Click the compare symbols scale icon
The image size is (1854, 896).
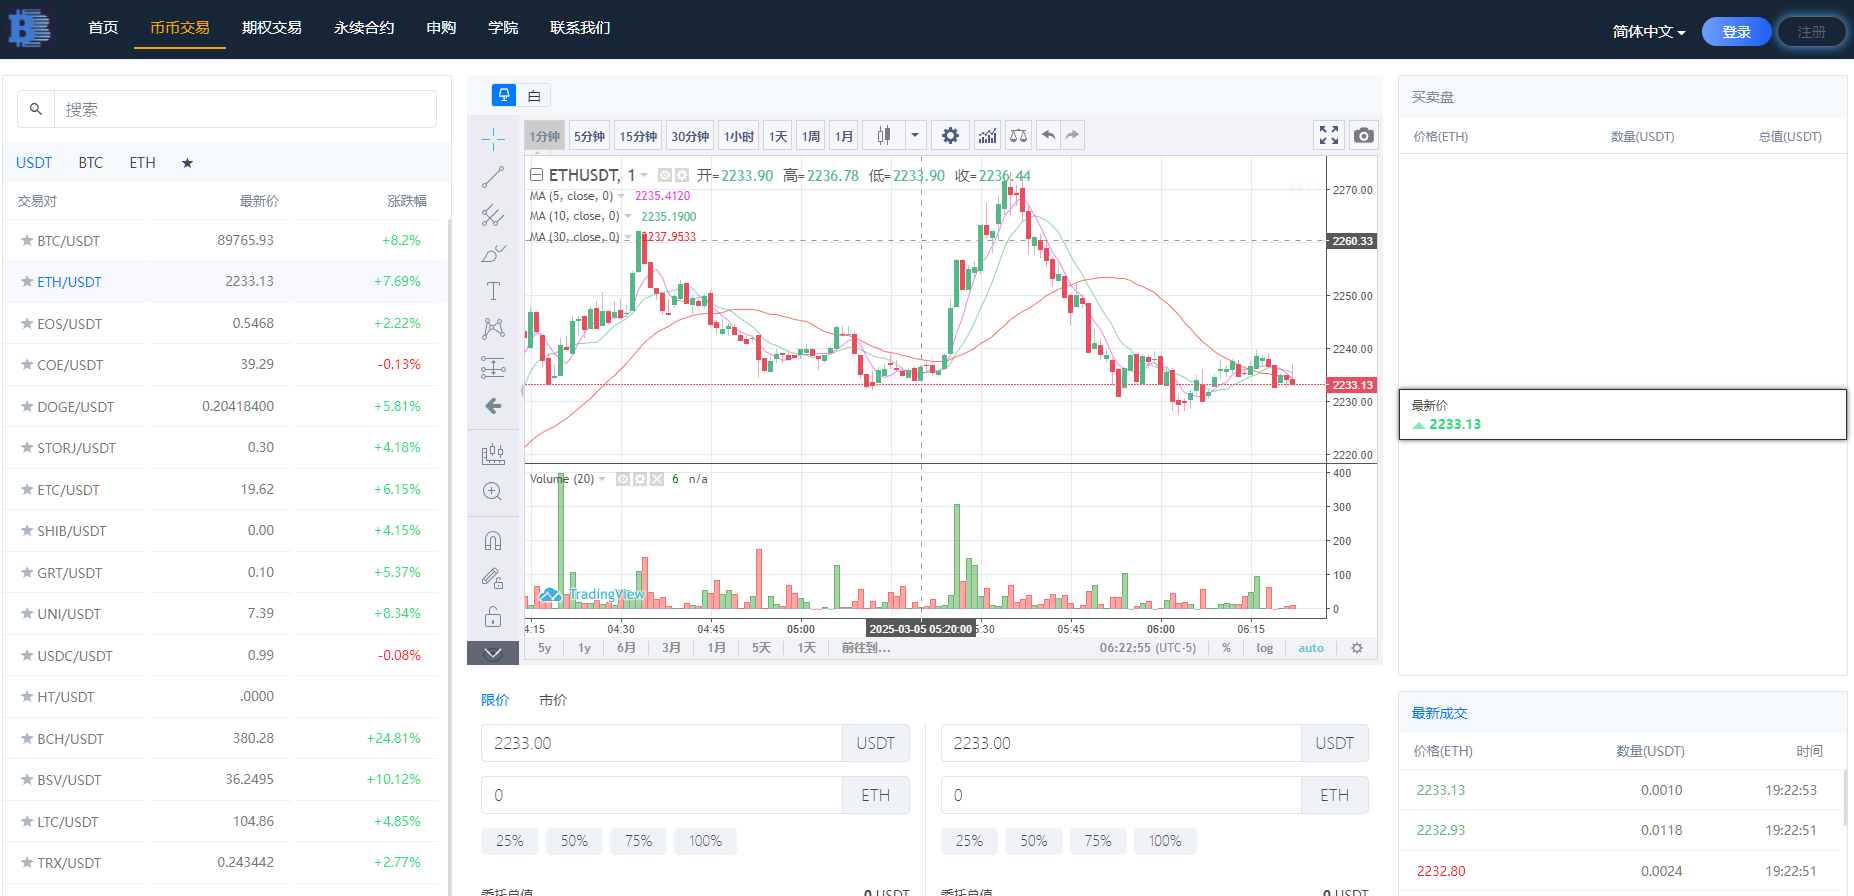[1018, 136]
